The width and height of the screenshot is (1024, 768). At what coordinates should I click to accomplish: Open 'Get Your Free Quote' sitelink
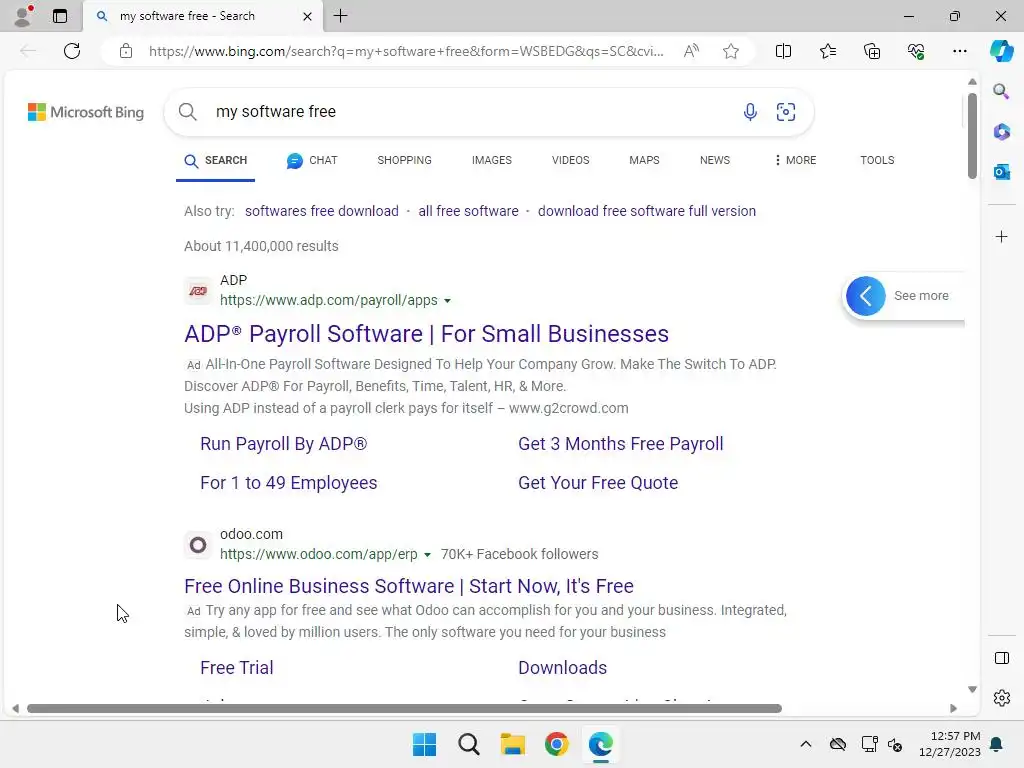coord(598,483)
